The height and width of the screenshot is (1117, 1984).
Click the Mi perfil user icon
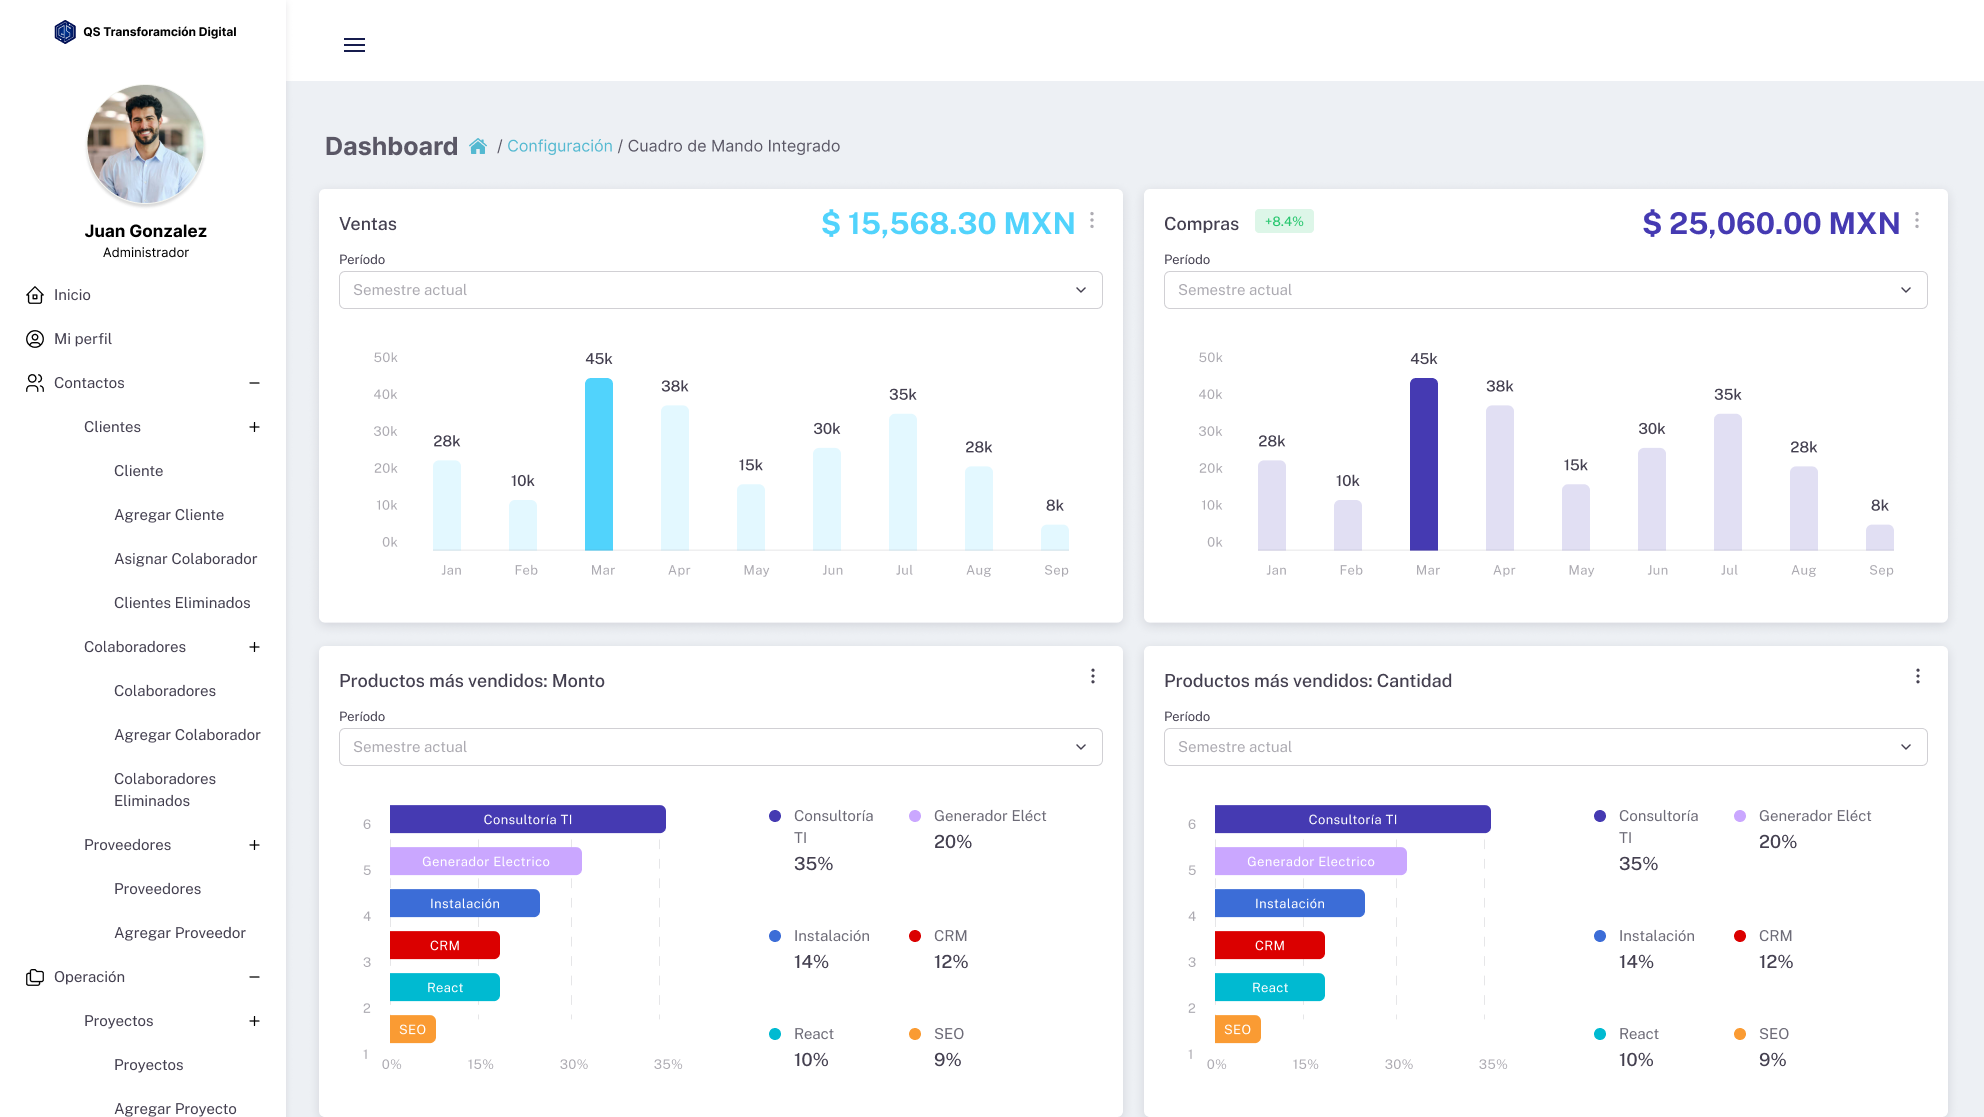tap(35, 339)
